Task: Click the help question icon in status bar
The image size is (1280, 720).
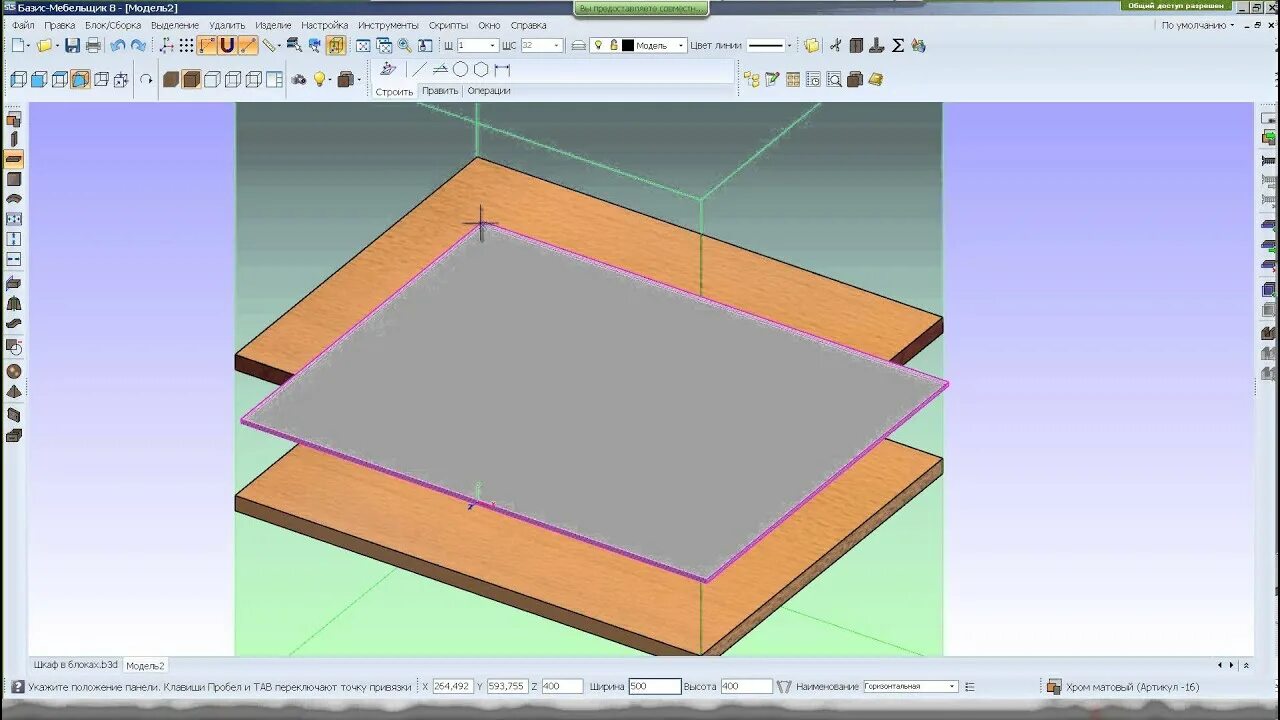Action: coord(17,687)
